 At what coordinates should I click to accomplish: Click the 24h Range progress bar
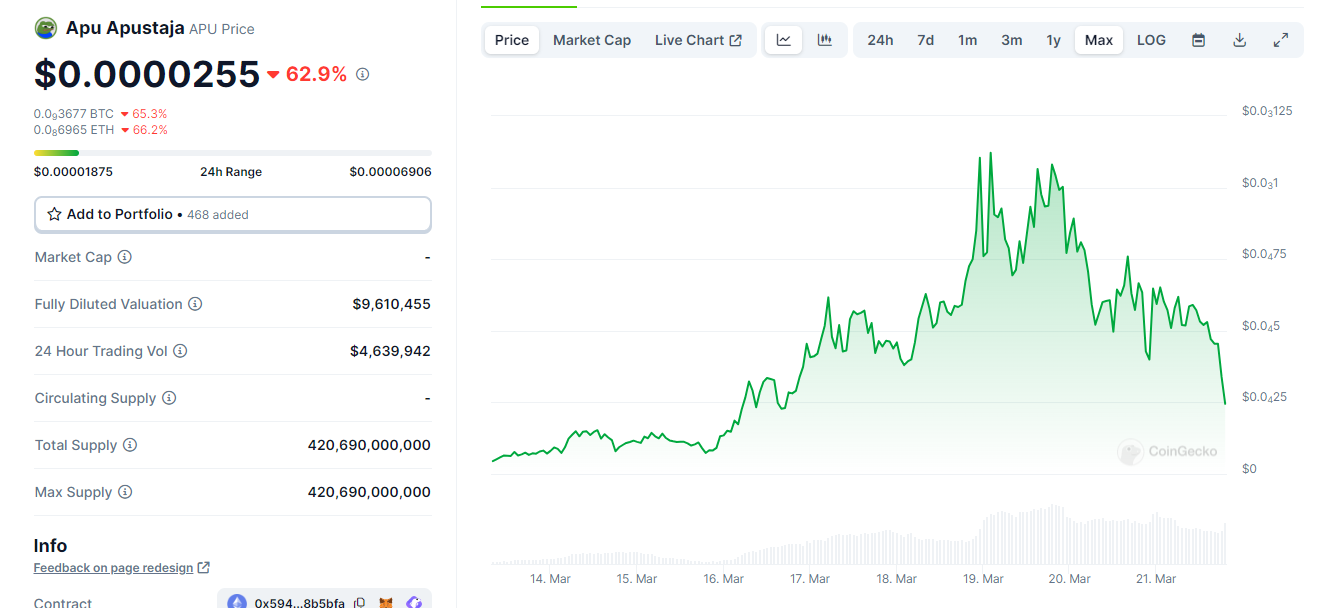click(233, 153)
